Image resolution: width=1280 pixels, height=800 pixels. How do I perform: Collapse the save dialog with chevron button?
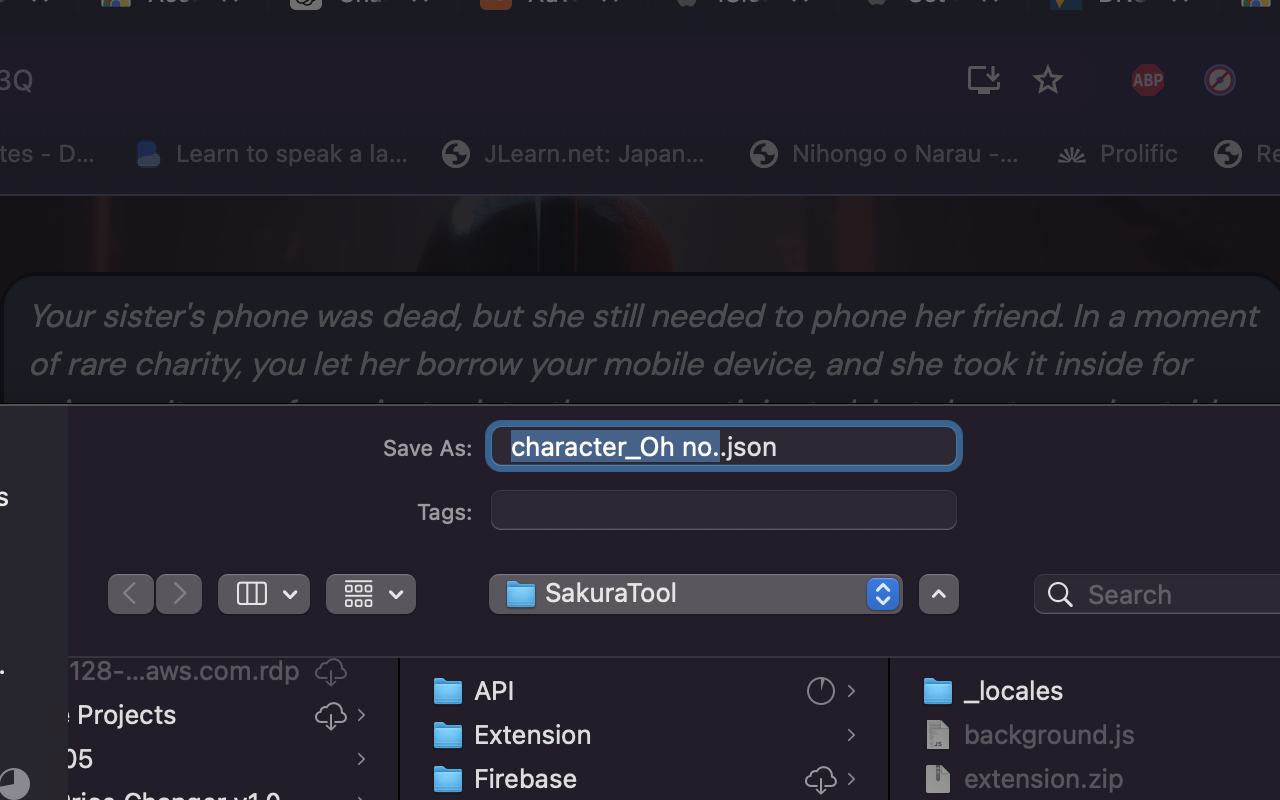click(938, 594)
